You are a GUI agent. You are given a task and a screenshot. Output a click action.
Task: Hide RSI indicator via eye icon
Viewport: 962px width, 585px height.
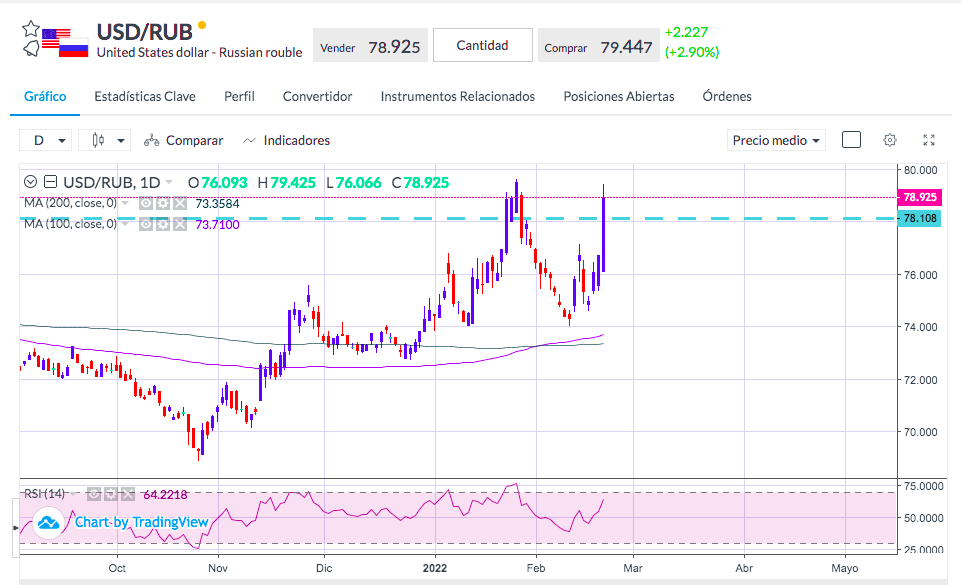94,494
